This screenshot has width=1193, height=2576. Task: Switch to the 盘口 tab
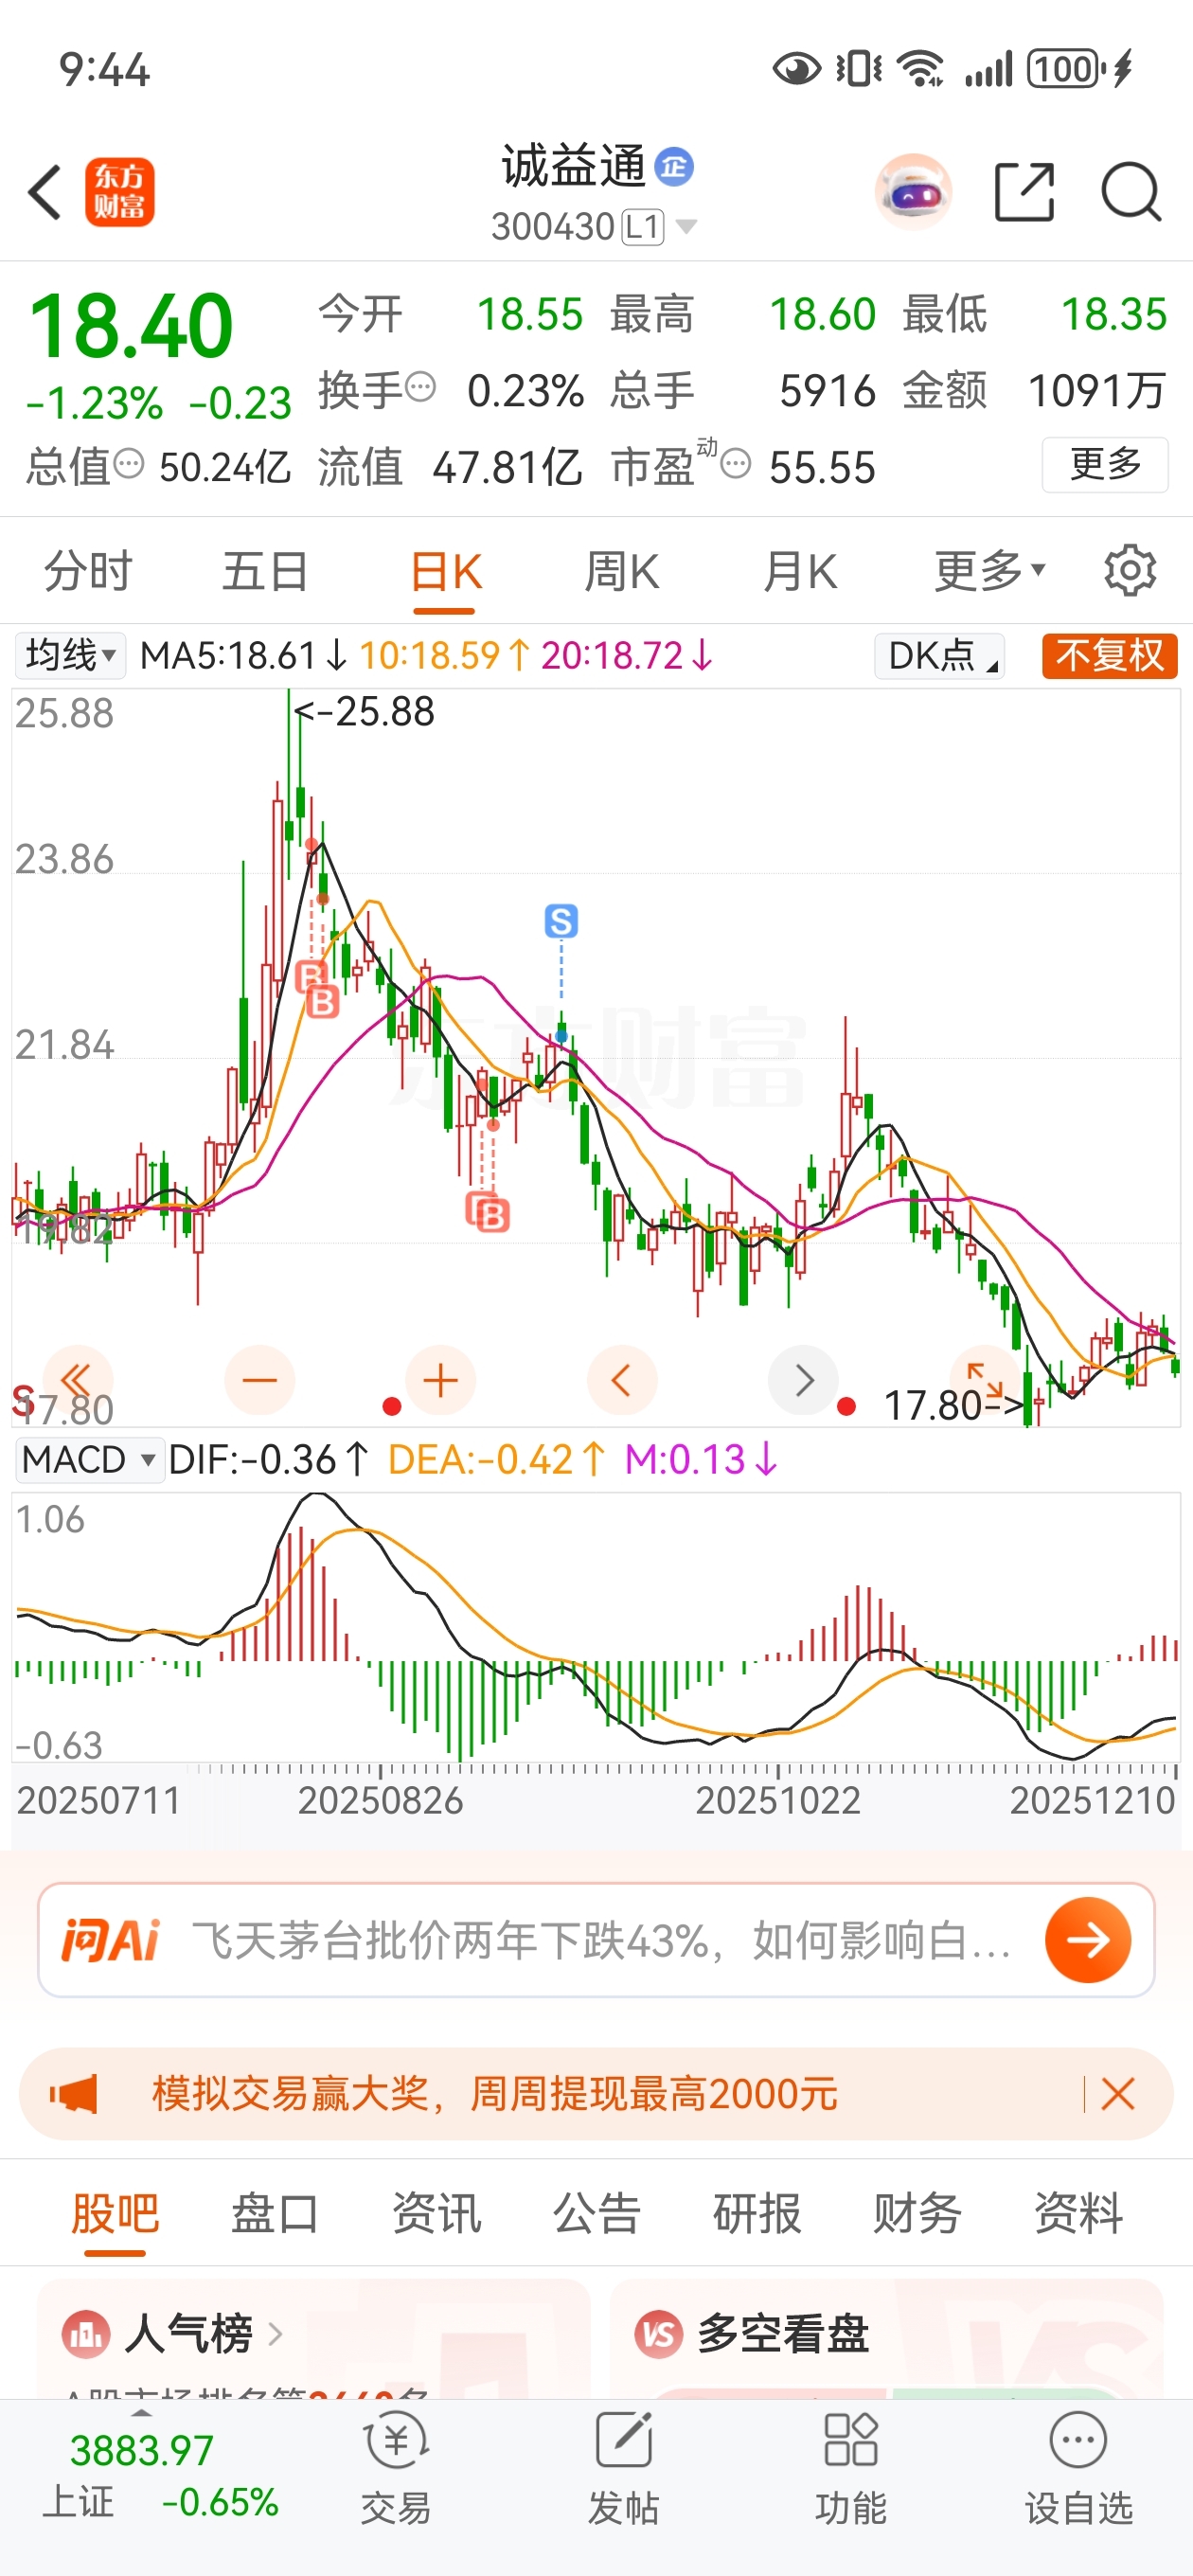point(275,2213)
